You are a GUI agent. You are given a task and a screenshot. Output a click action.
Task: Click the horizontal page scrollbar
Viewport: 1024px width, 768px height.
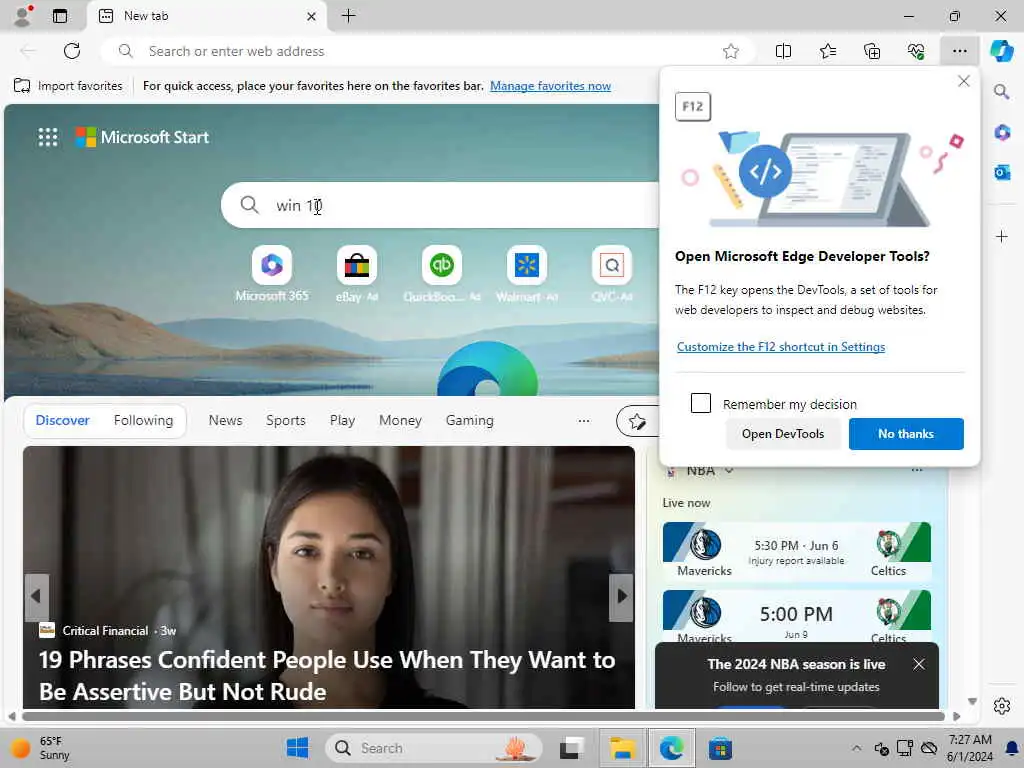pos(483,716)
